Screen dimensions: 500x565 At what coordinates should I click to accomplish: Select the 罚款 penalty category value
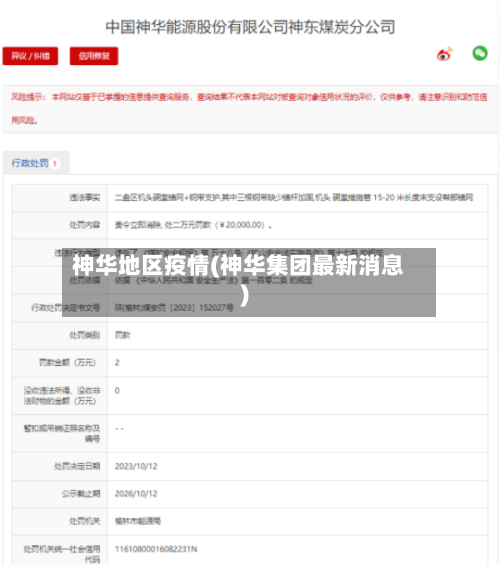[122, 335]
